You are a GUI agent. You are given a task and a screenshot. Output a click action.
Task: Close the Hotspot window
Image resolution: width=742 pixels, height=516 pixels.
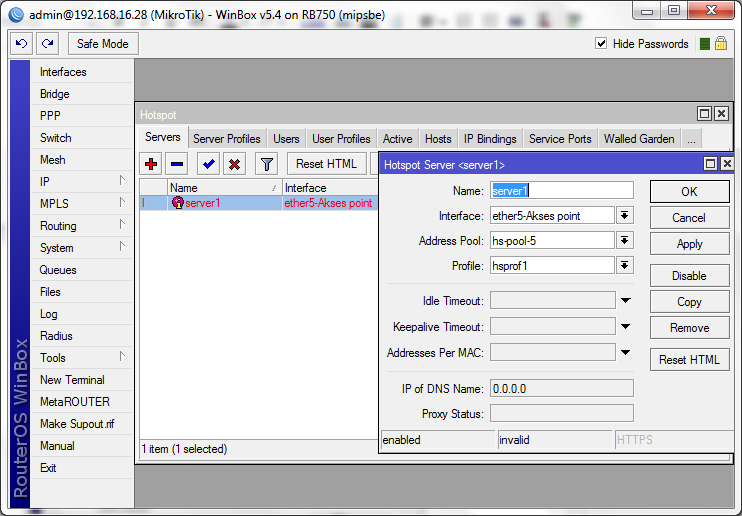(721, 114)
